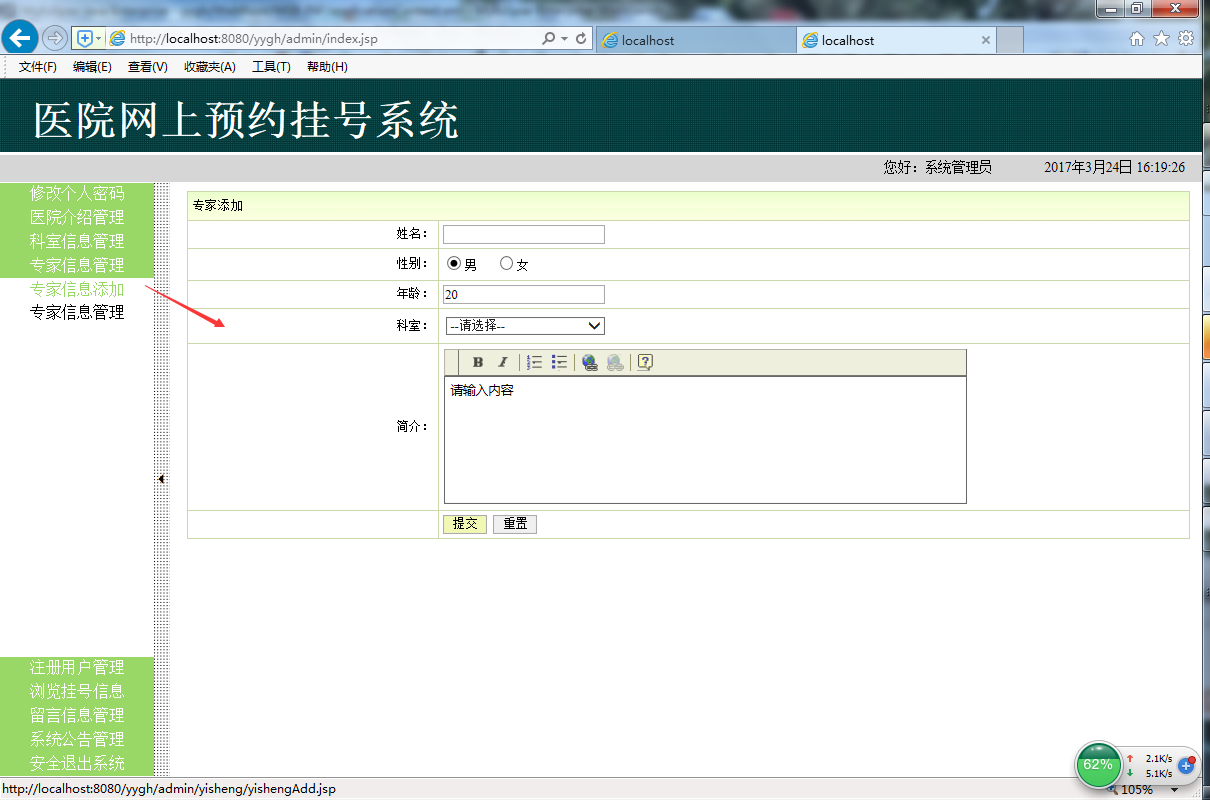Open the 文件(F) menu
The width and height of the screenshot is (1210, 800).
click(x=38, y=67)
